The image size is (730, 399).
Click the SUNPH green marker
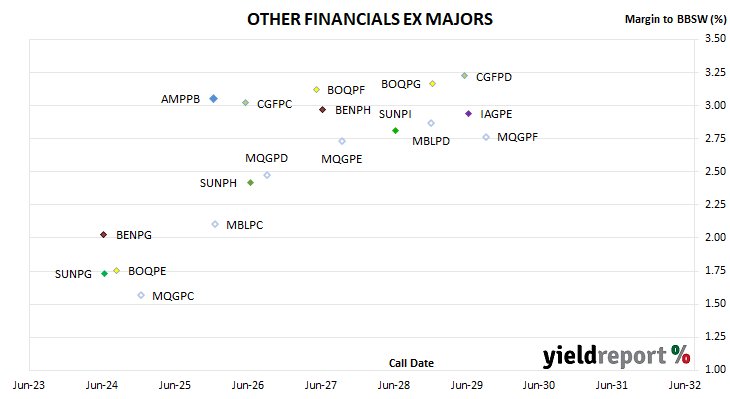(250, 183)
